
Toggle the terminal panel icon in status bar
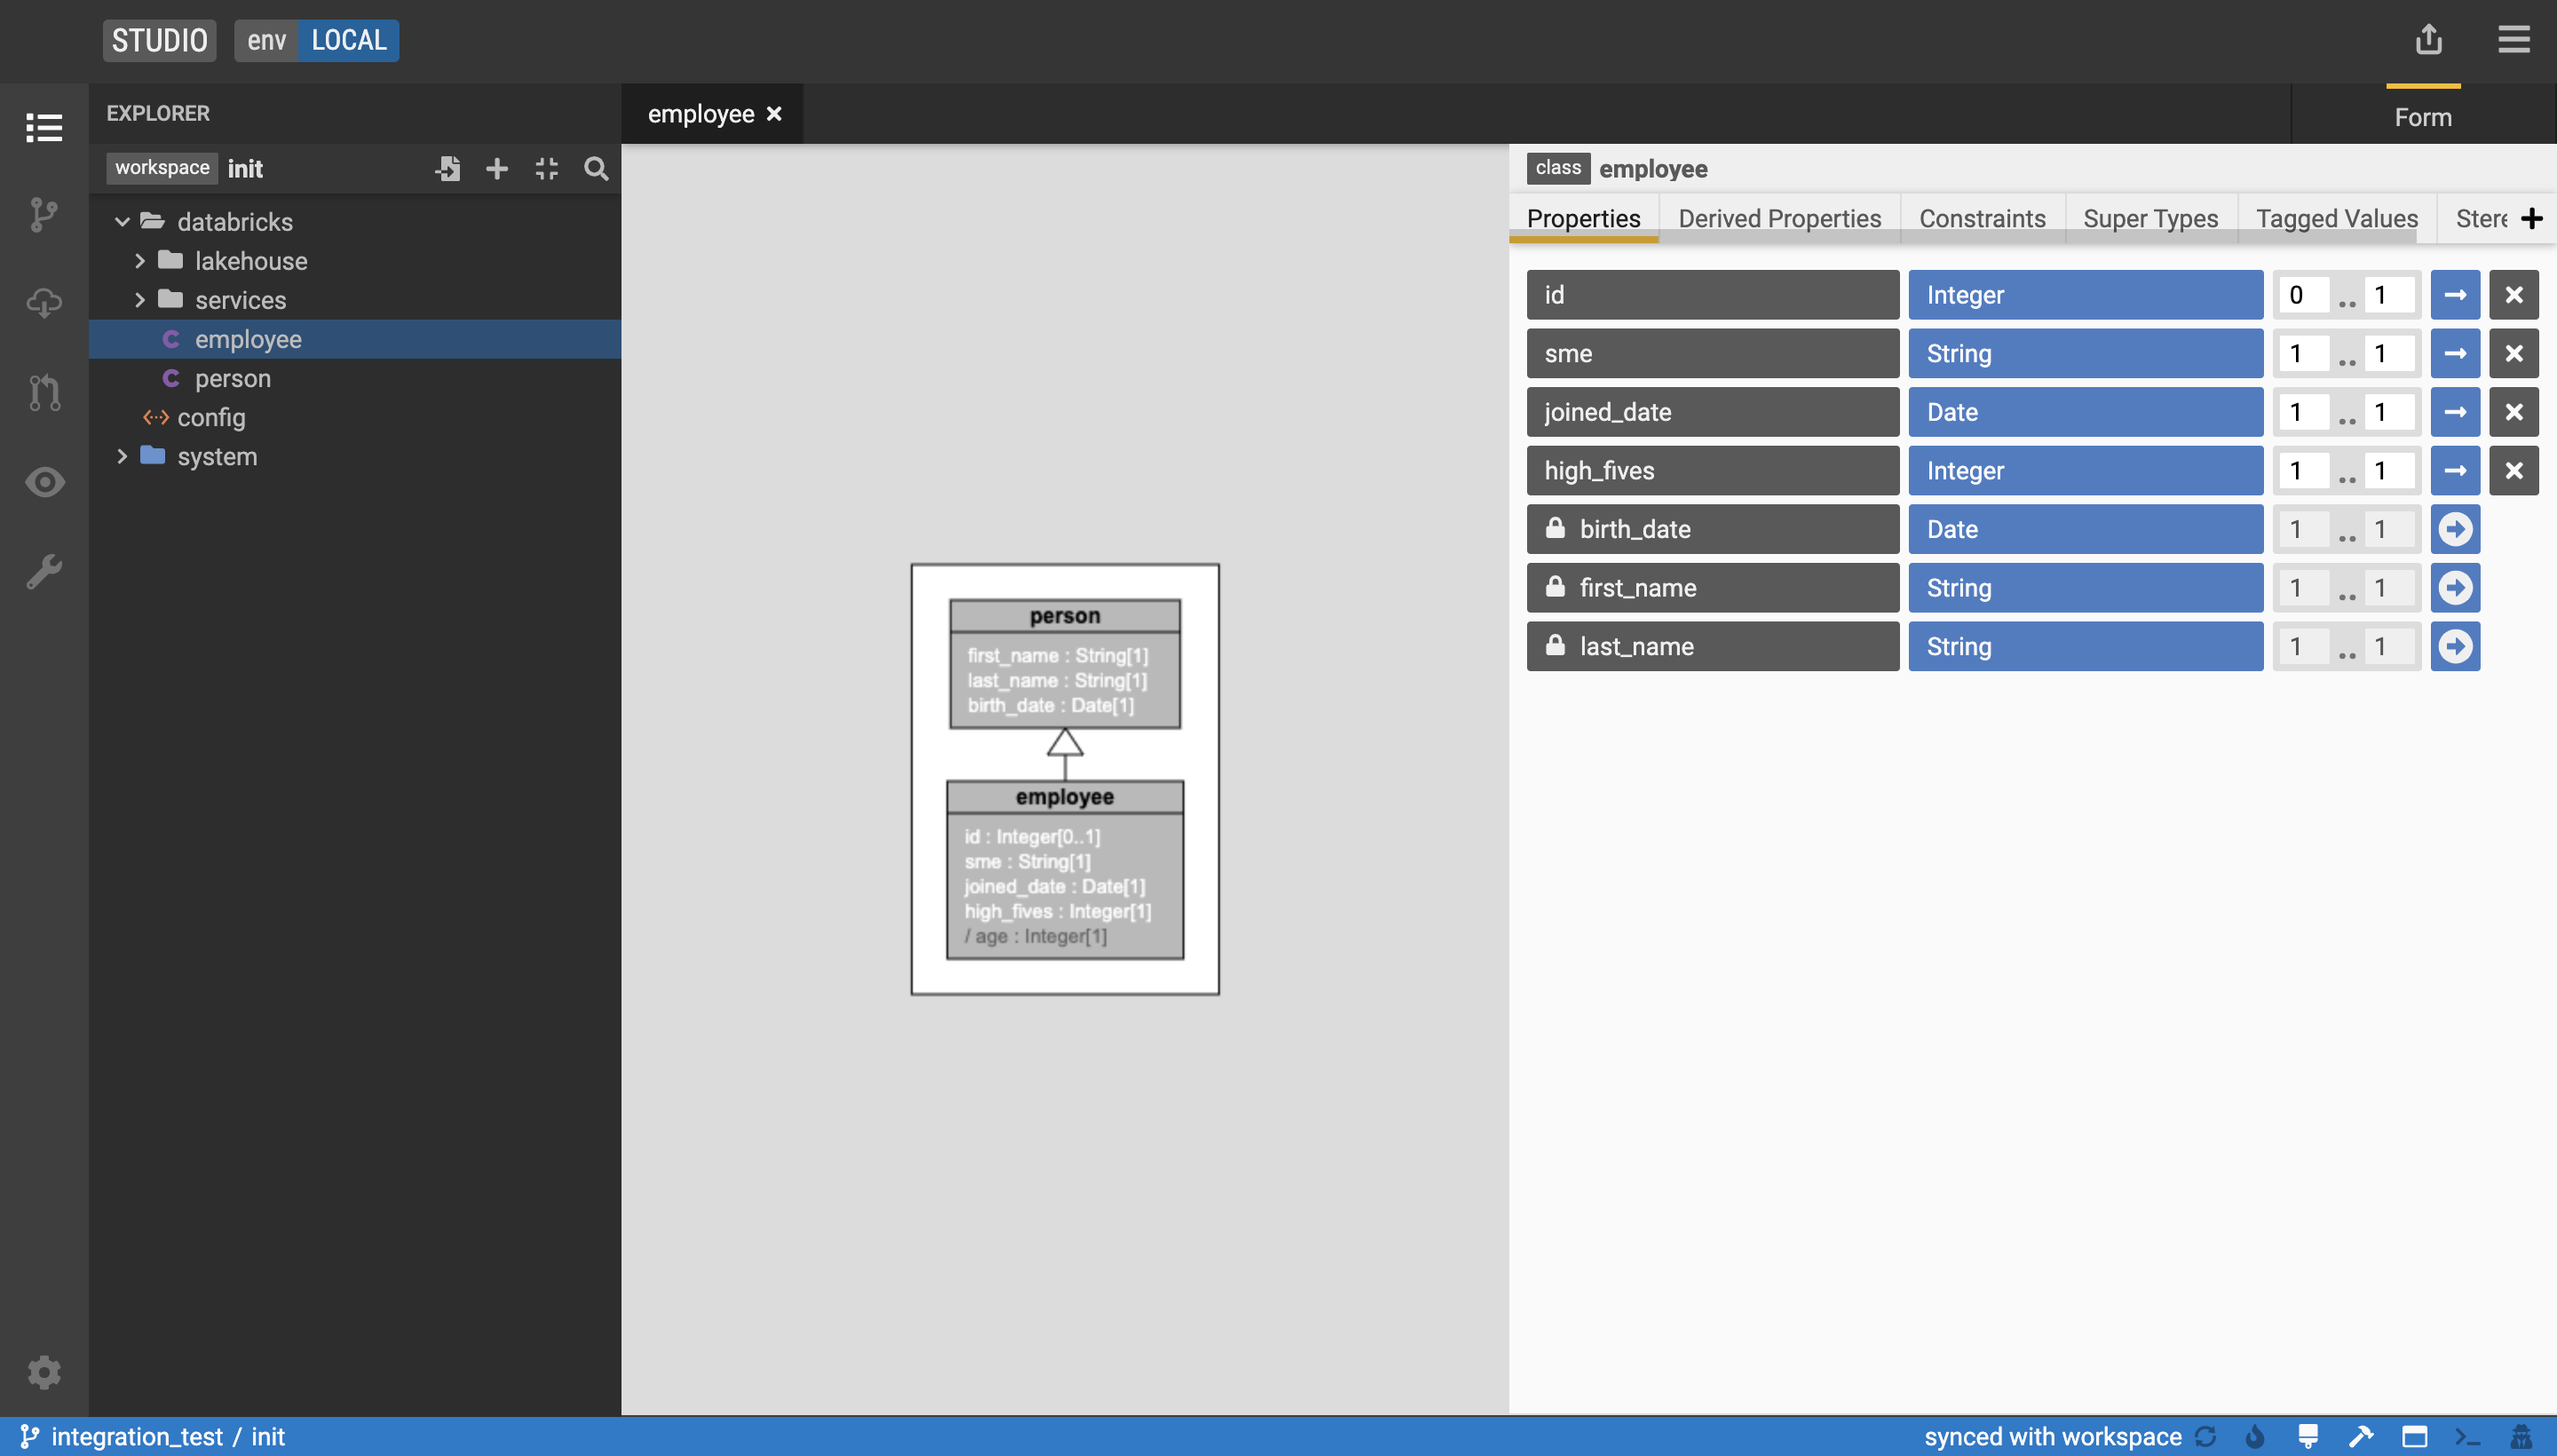2466,1437
